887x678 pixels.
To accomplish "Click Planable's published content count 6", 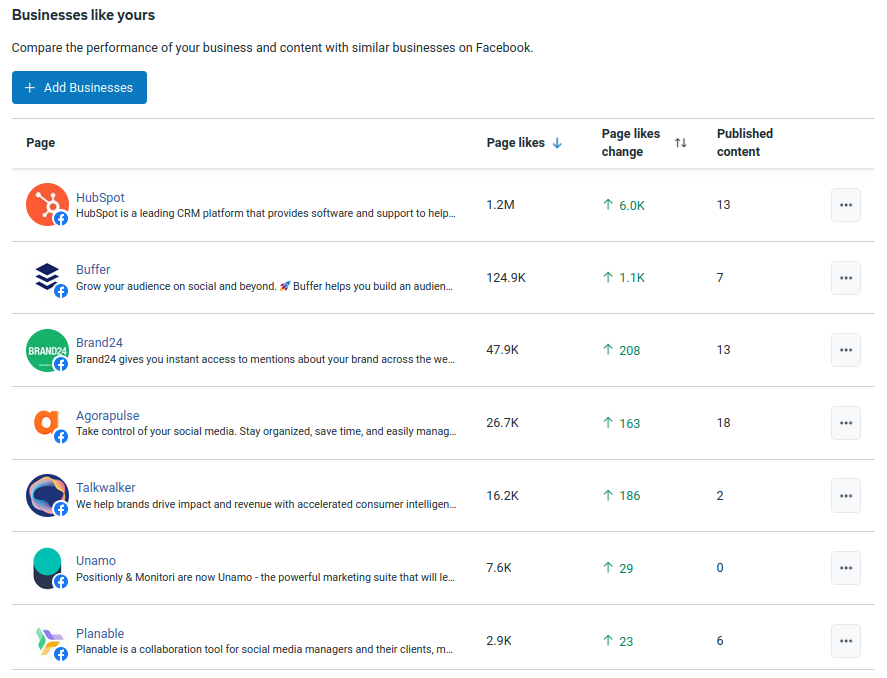I will [x=720, y=641].
